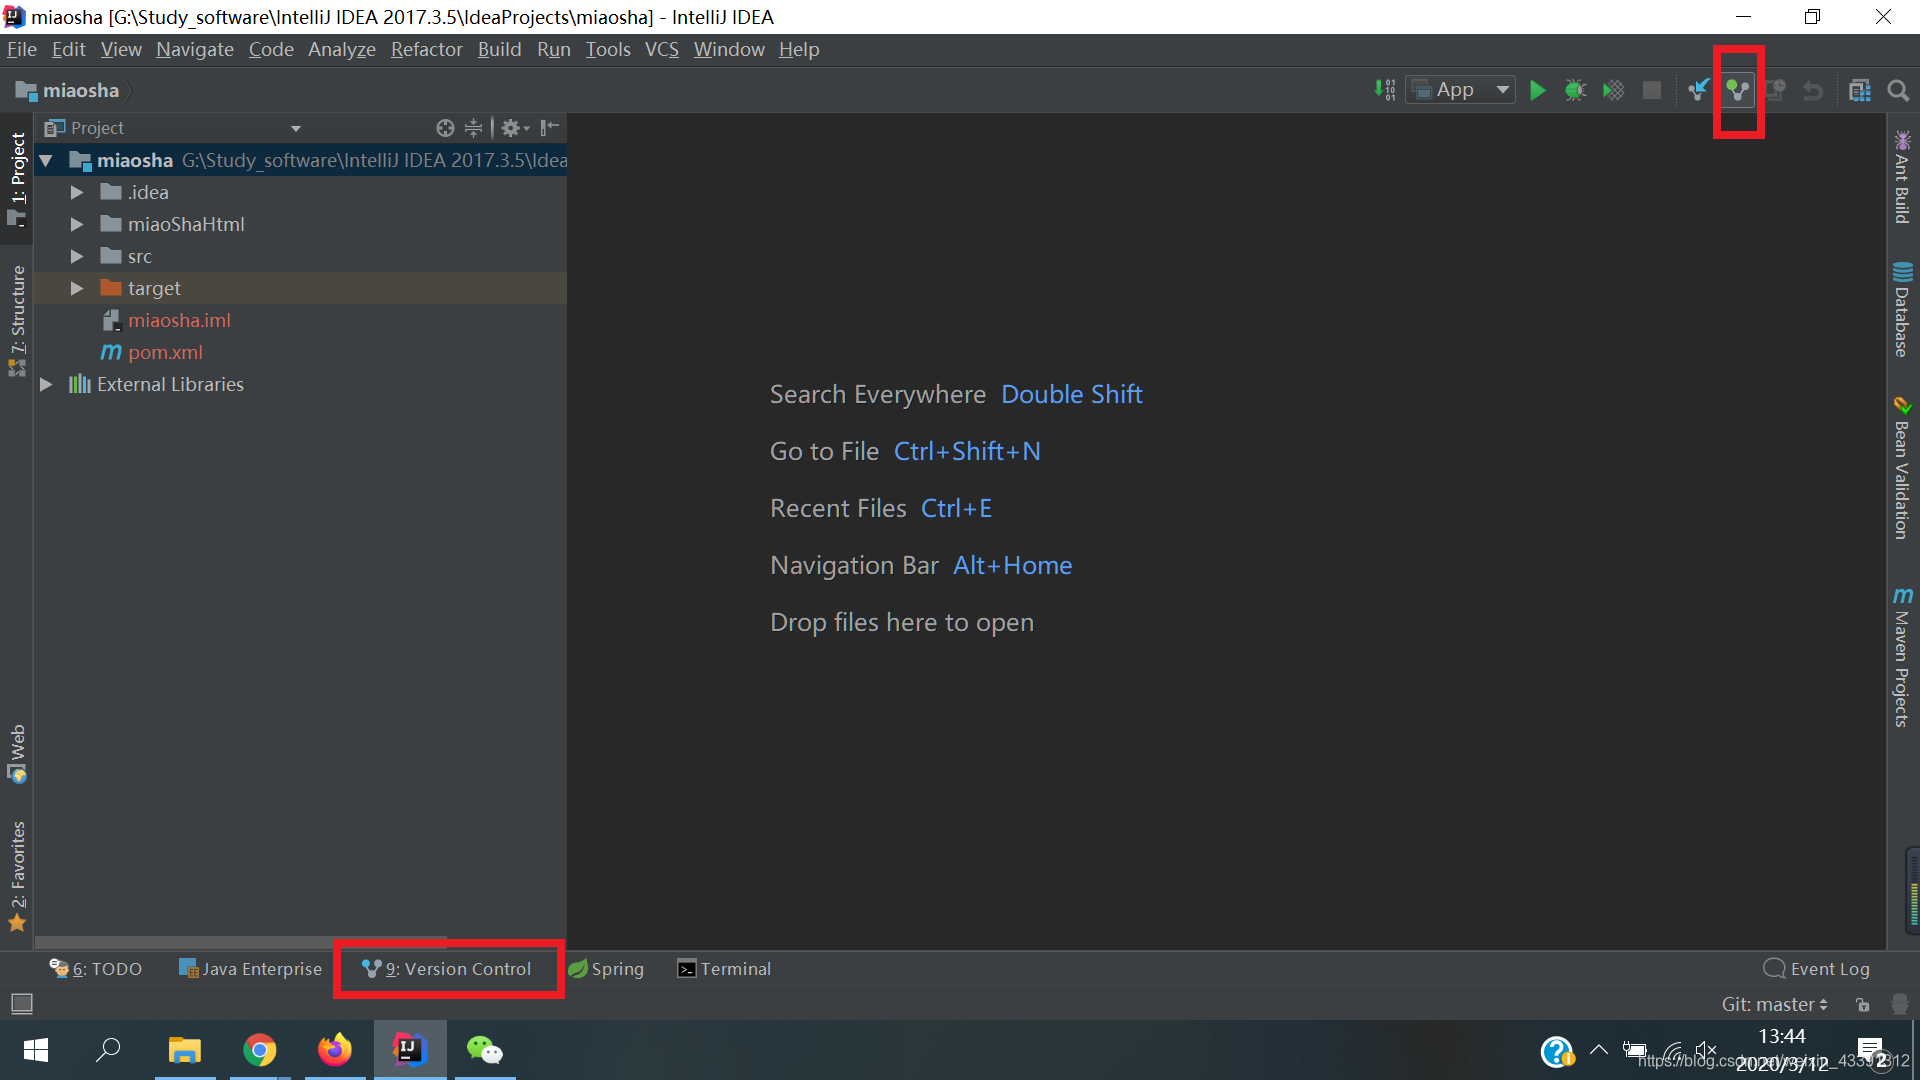Image resolution: width=1920 pixels, height=1080 pixels.
Task: Run the App configuration
Action: 1538,90
